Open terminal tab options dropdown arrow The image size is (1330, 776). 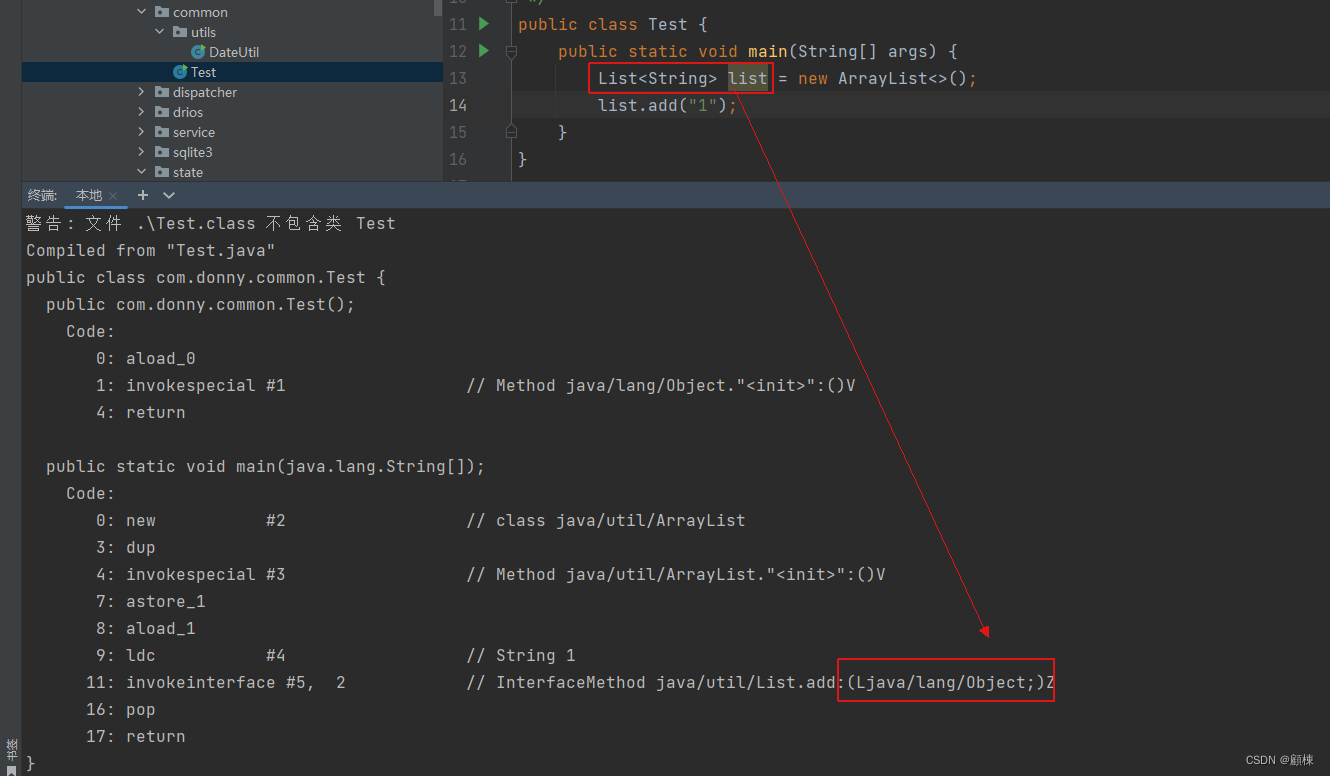coord(169,195)
